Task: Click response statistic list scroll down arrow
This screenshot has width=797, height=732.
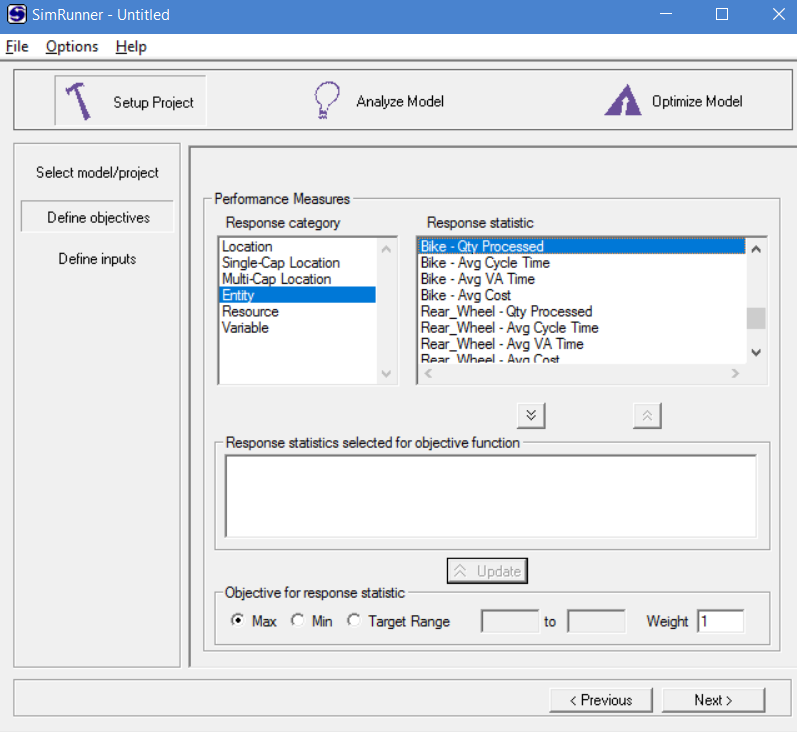Action: coord(756,352)
